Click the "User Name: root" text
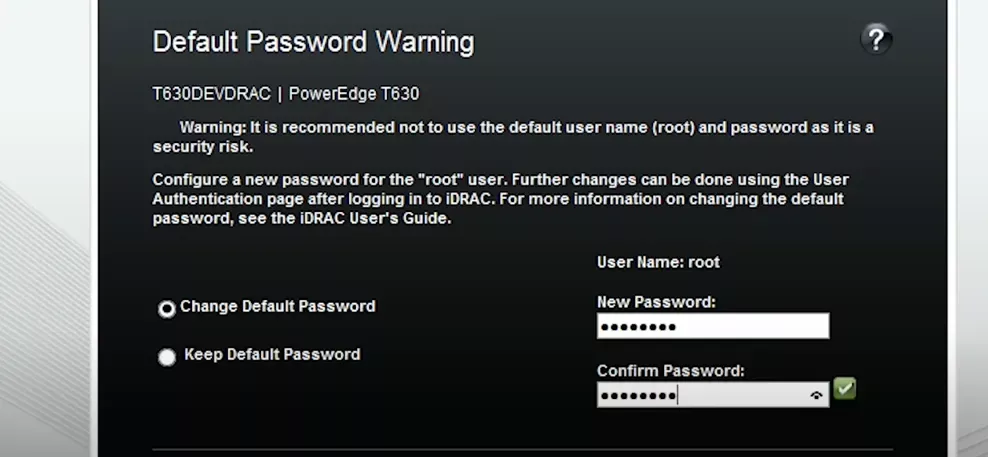 [x=658, y=263]
